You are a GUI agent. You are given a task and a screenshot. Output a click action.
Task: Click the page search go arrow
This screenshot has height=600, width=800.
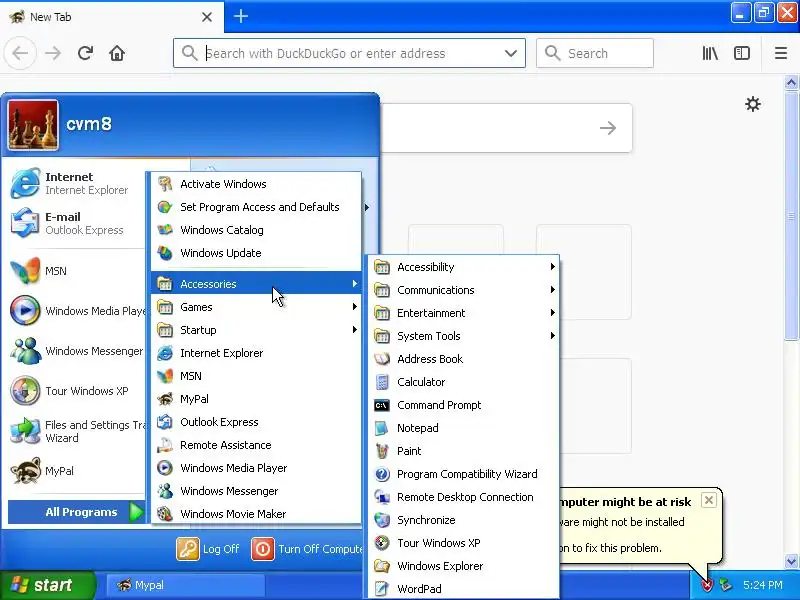607,128
